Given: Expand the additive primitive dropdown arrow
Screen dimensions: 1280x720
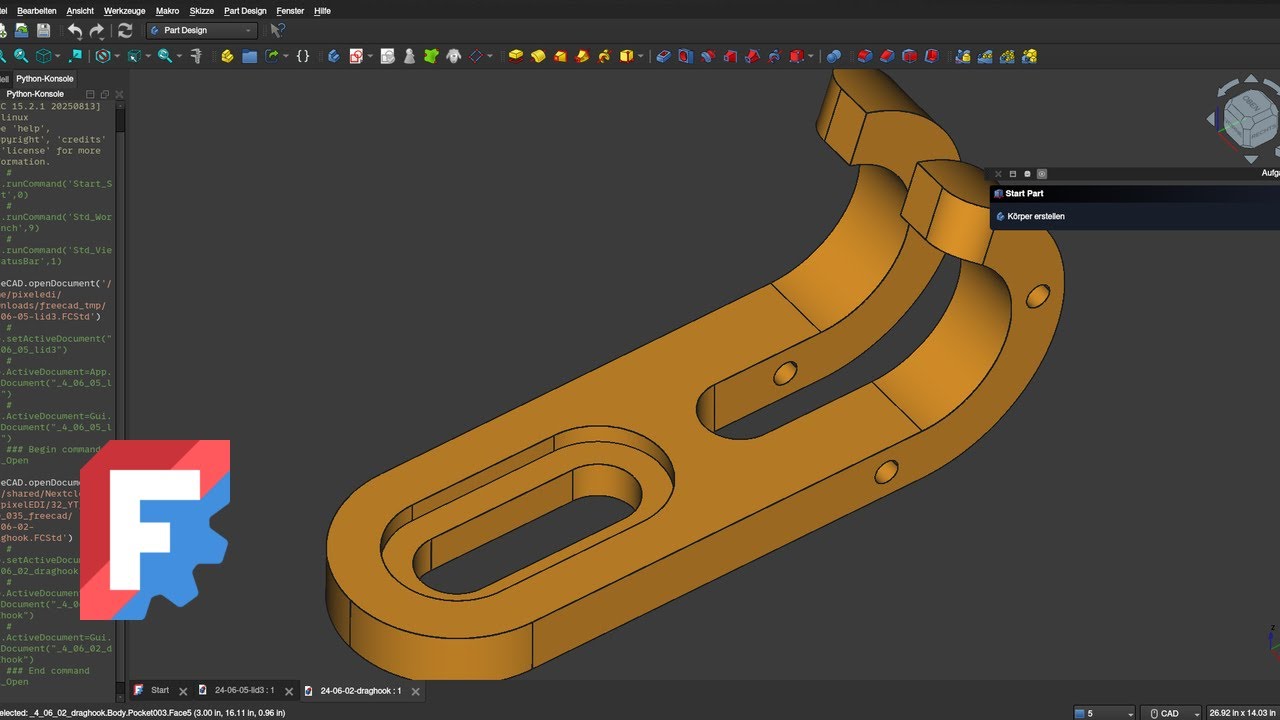Looking at the screenshot, I should click(x=640, y=57).
